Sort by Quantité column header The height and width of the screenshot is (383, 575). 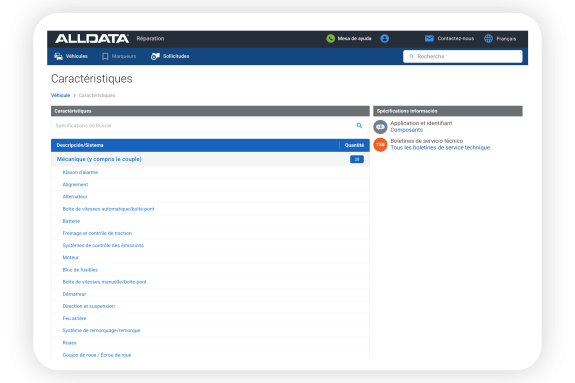[354, 145]
